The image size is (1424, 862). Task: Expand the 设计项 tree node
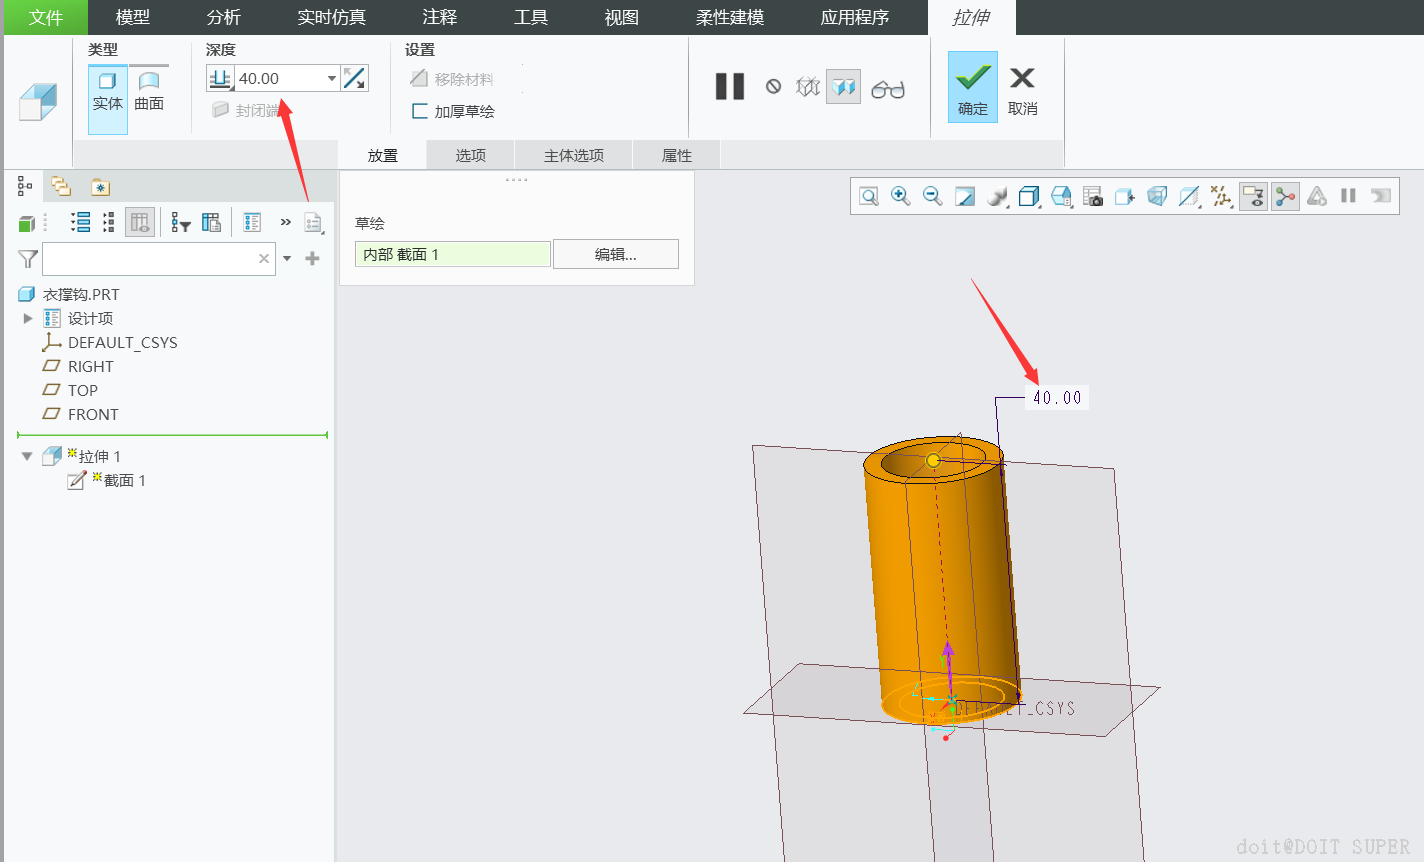[28, 318]
